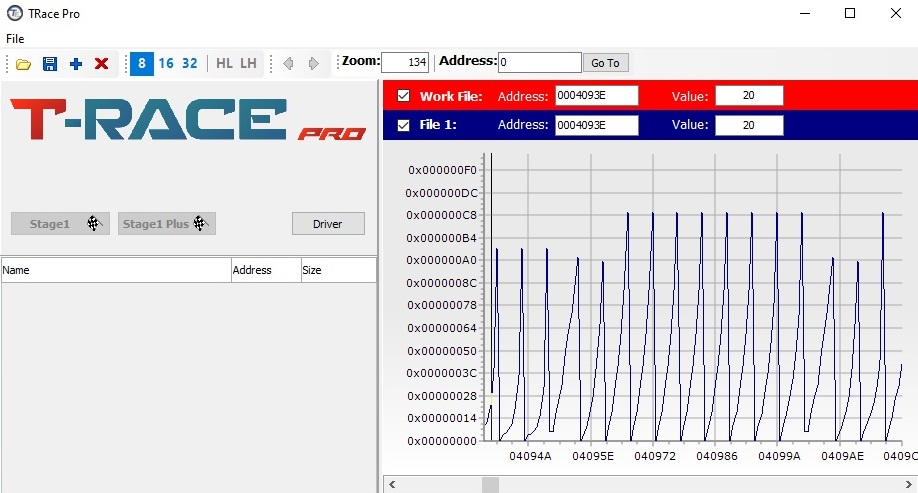This screenshot has height=493, width=918.
Task: Click the Driver button
Action: (x=328, y=223)
